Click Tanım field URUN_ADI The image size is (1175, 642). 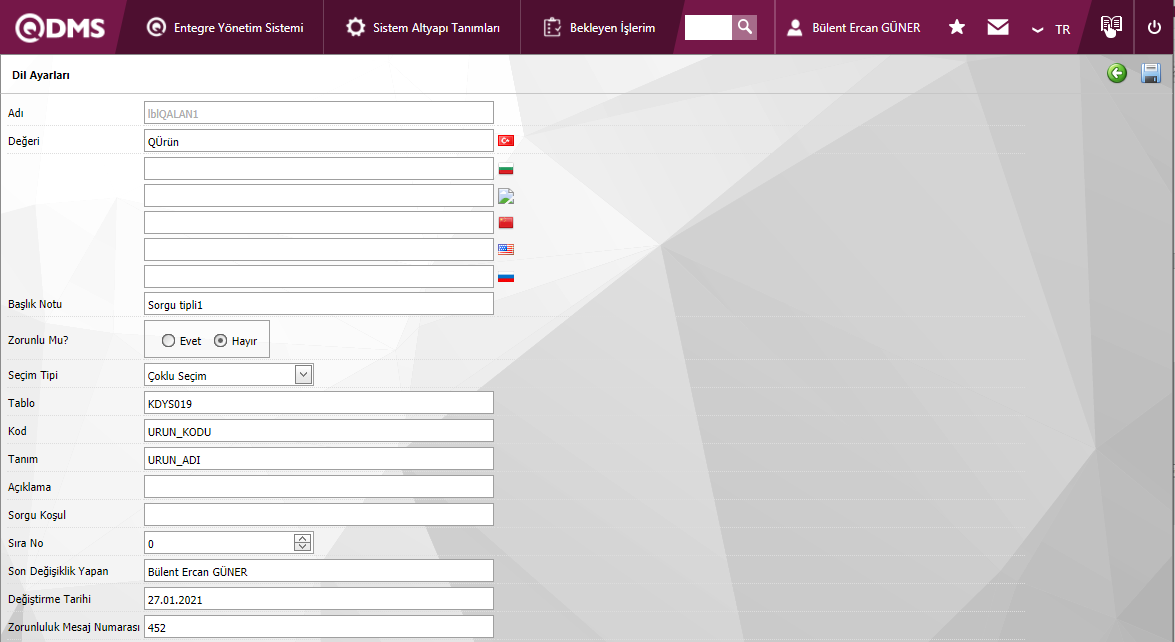point(318,459)
